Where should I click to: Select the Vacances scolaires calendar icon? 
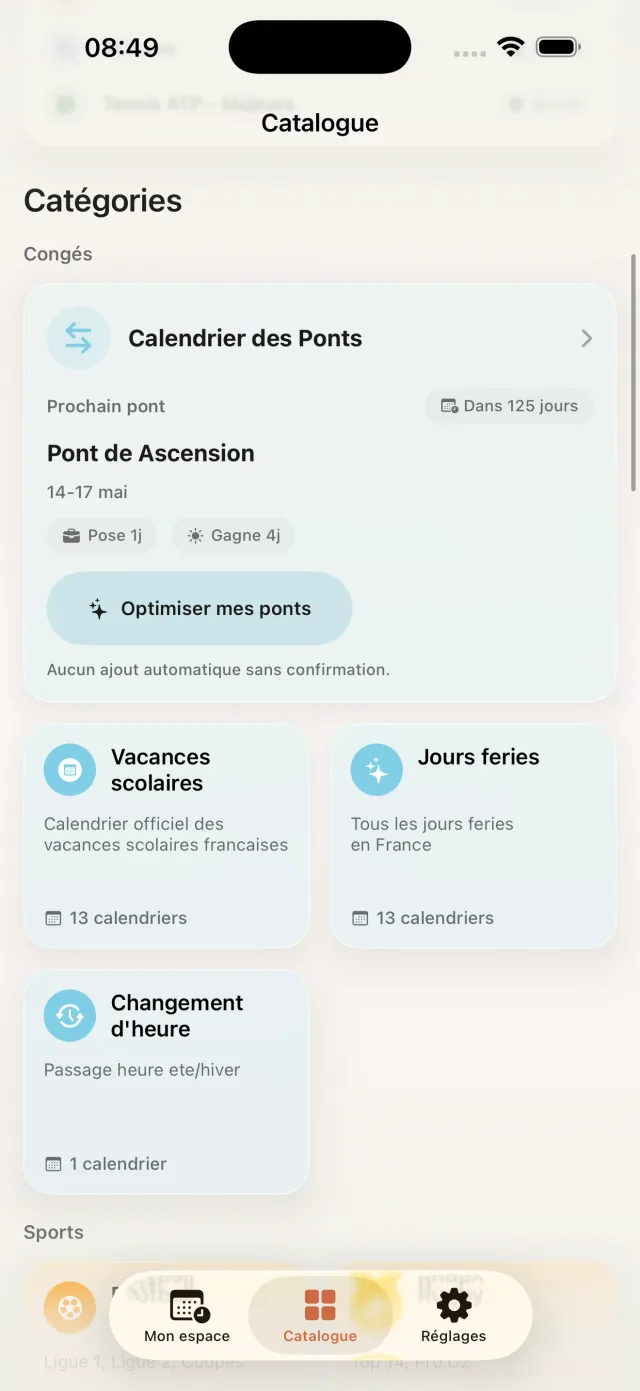click(x=70, y=769)
